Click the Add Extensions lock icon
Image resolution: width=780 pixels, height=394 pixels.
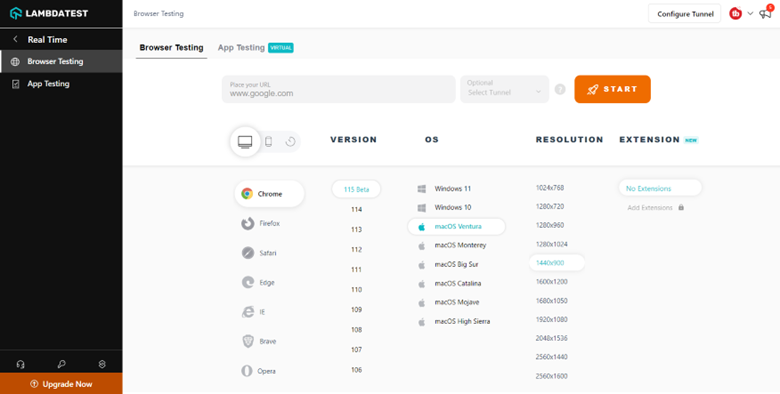point(681,207)
